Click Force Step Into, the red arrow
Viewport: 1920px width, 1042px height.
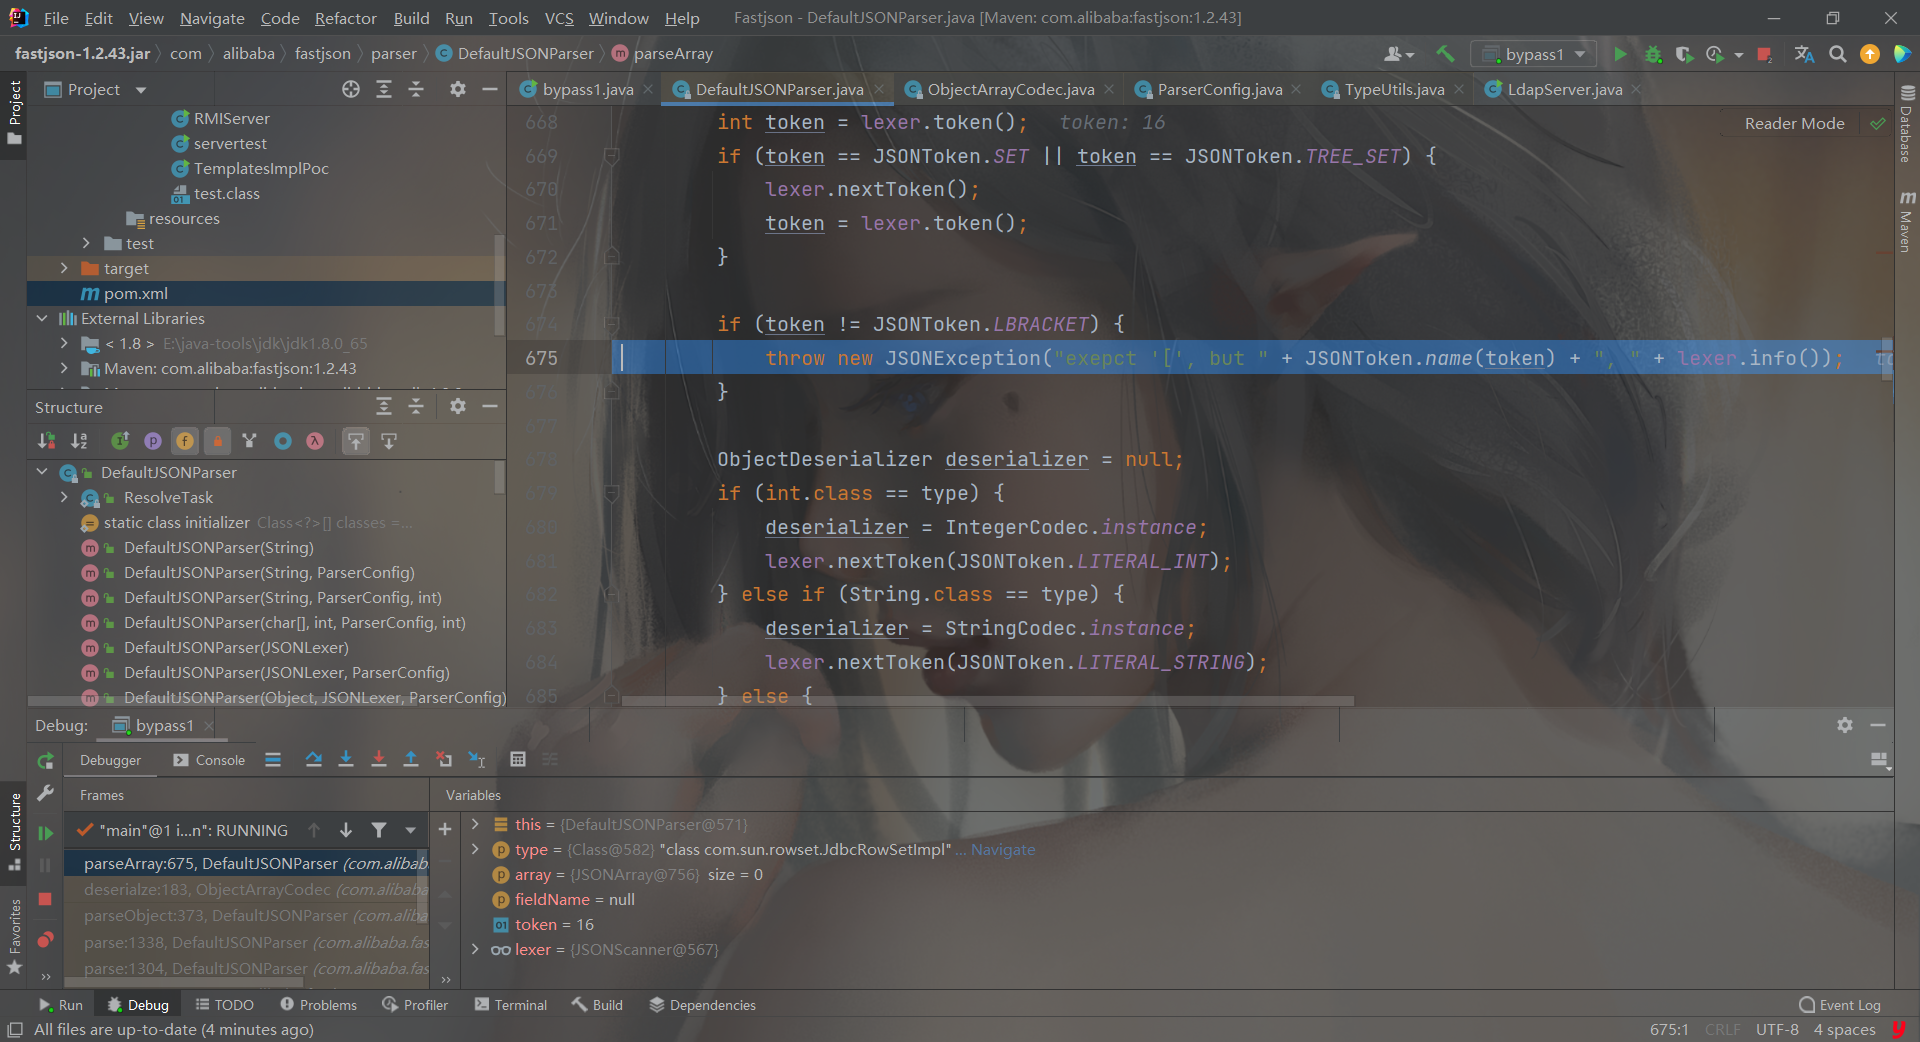click(x=379, y=760)
